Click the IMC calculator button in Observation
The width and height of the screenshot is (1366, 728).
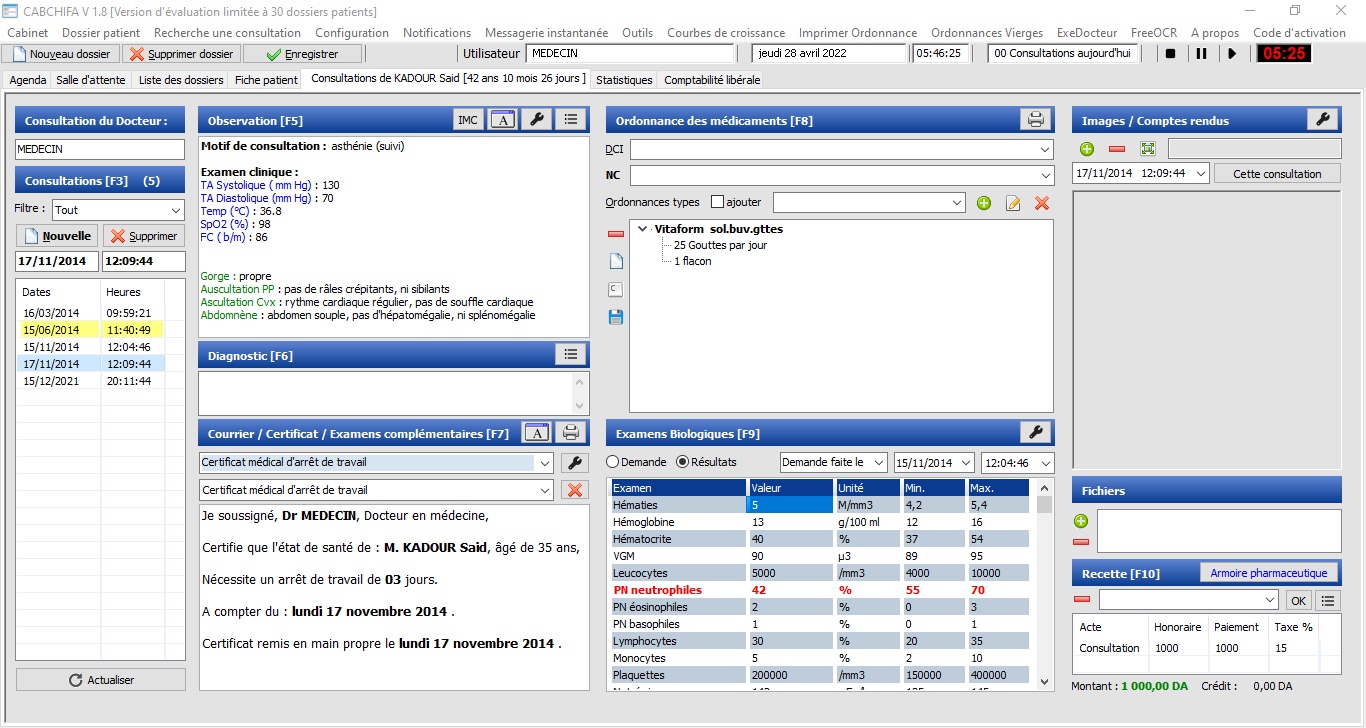click(x=467, y=120)
